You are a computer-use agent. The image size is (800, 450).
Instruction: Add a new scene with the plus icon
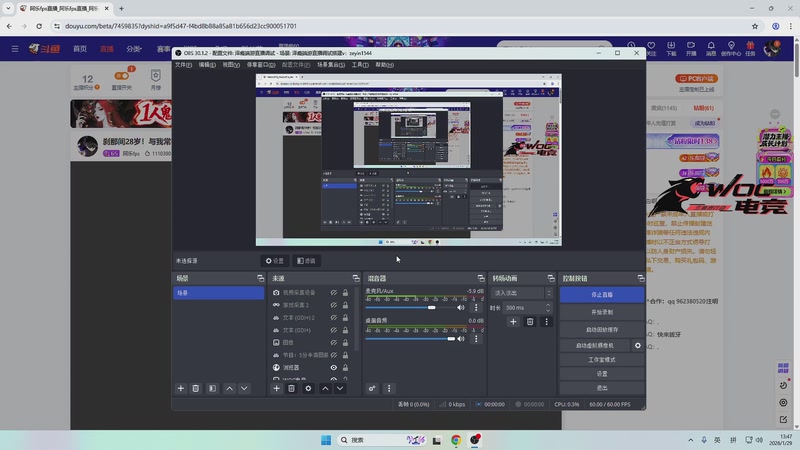pyautogui.click(x=181, y=388)
